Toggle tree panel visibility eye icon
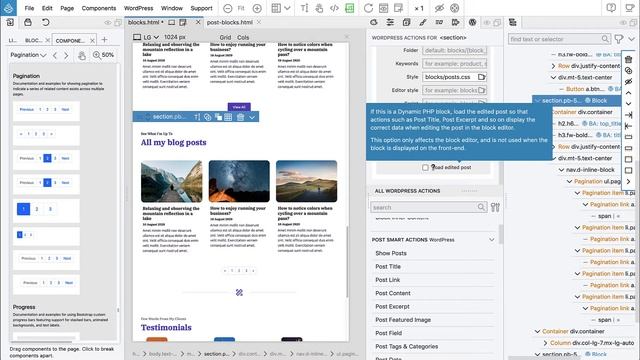 tap(623, 23)
